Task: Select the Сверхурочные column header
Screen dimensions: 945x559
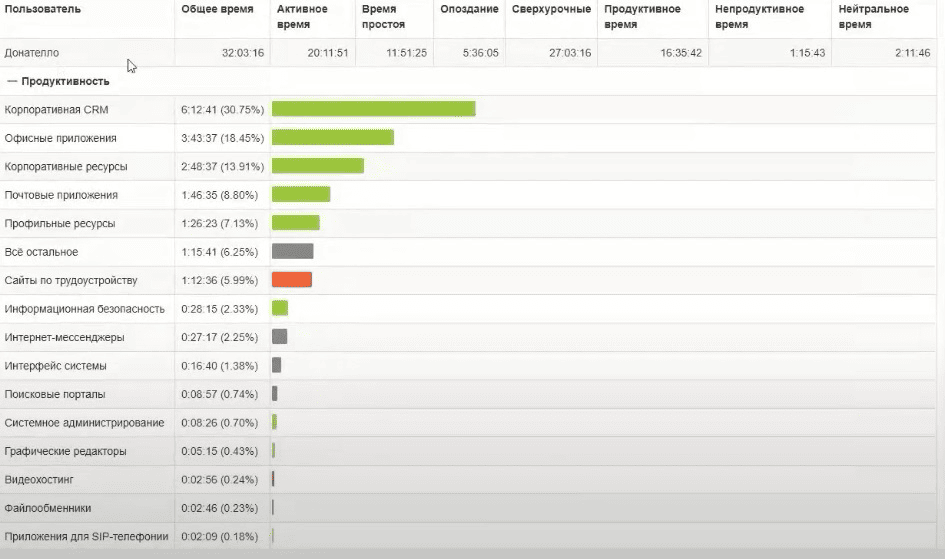Action: click(551, 9)
